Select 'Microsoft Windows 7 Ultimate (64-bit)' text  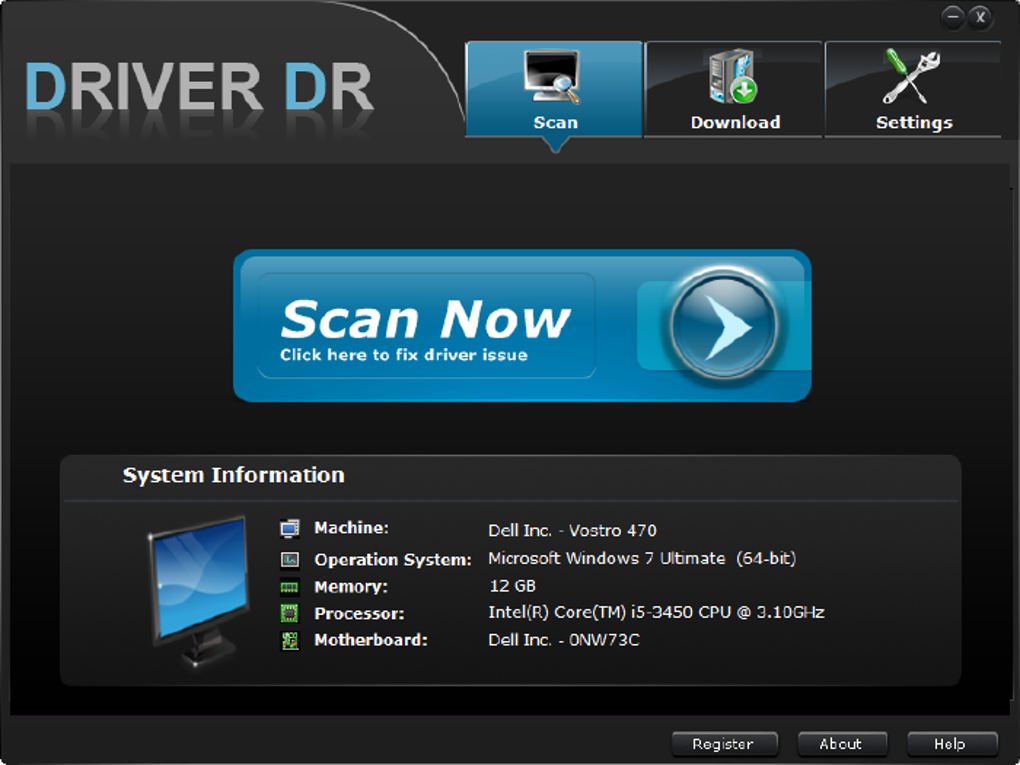[x=642, y=559]
